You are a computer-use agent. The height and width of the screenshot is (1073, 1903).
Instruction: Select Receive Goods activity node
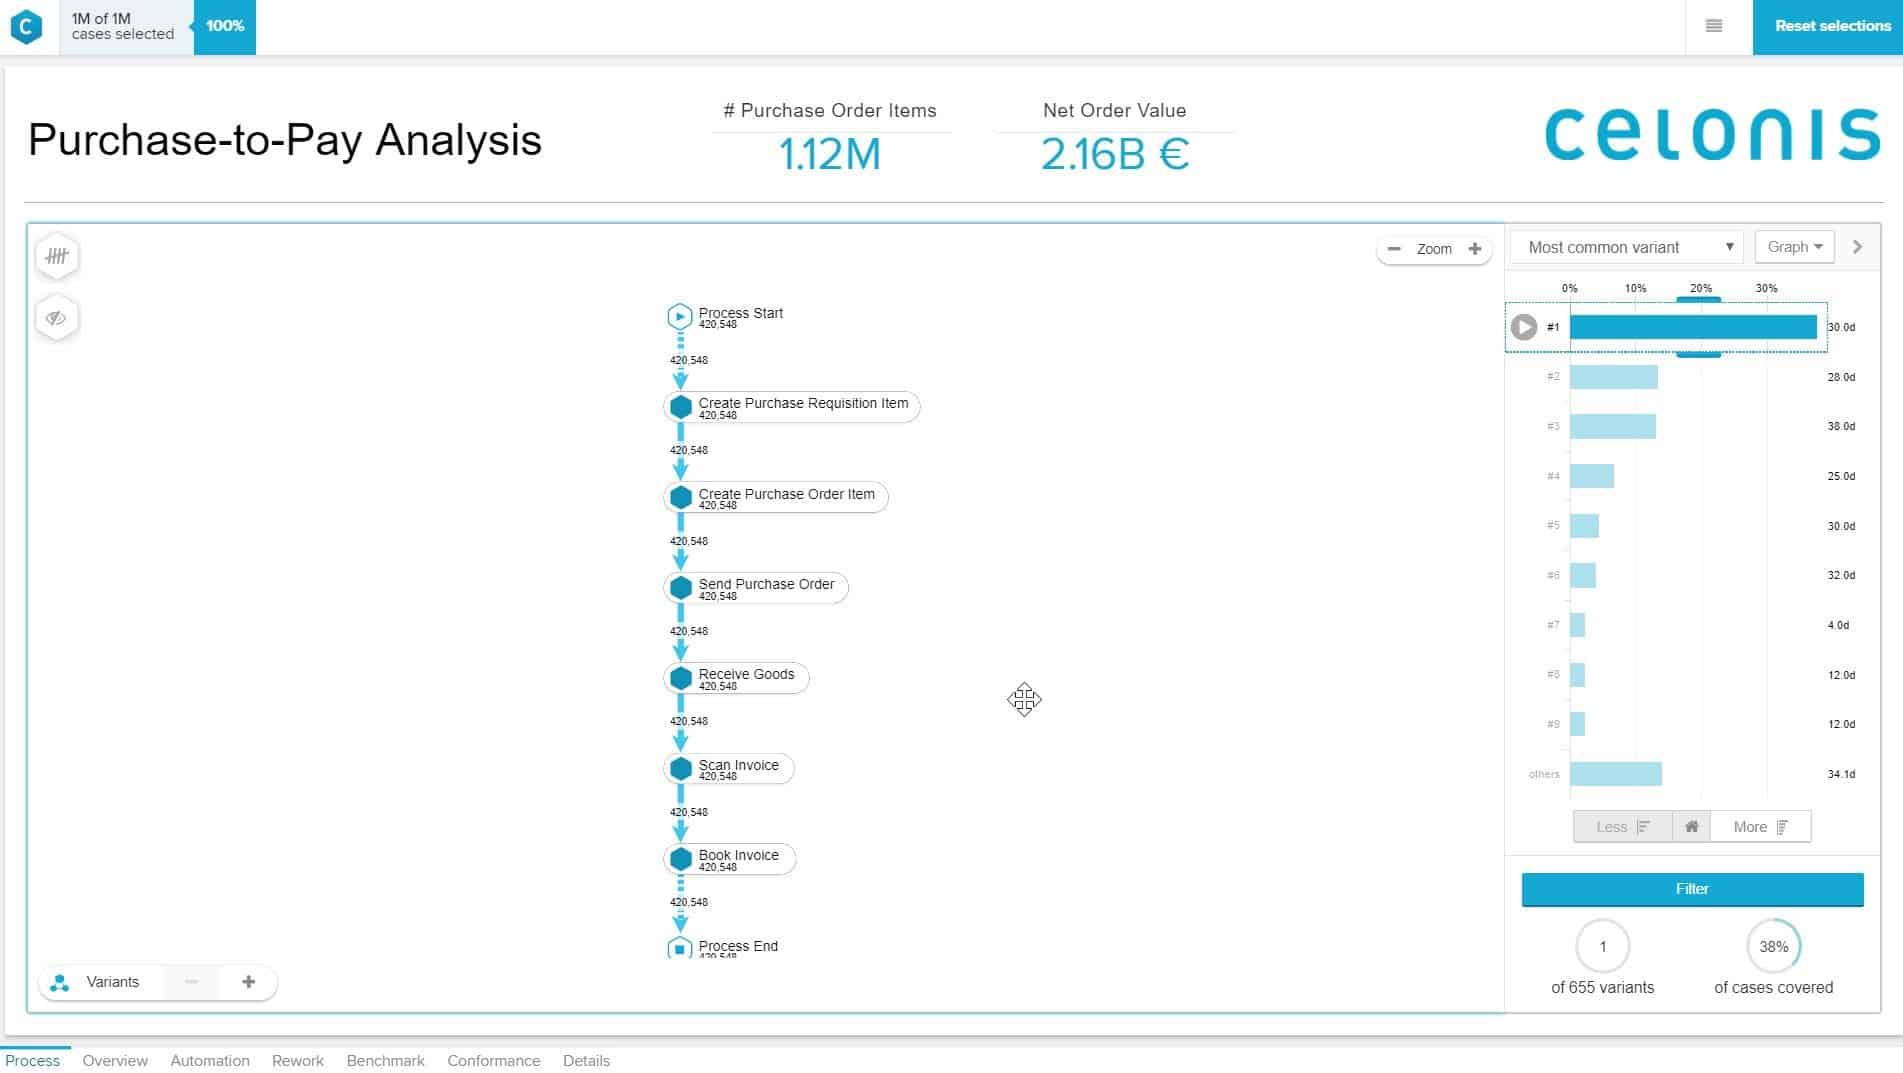tap(736, 678)
